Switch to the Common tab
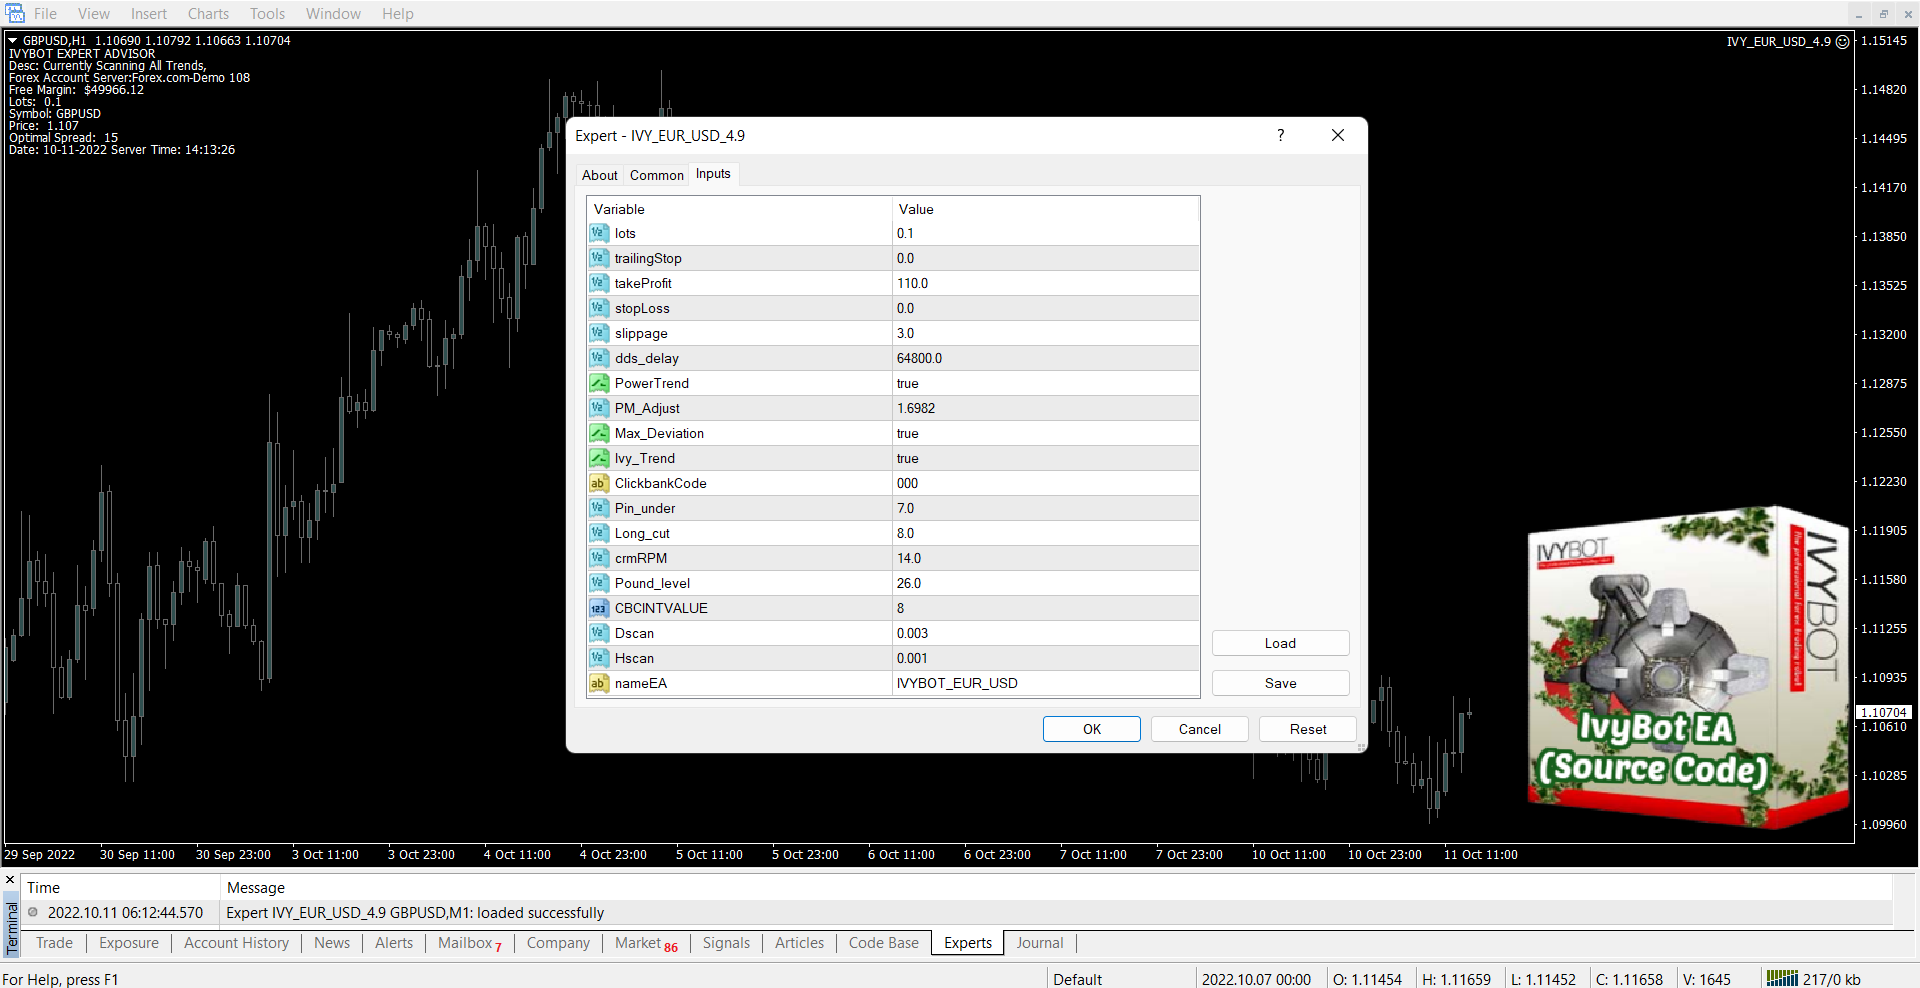The height and width of the screenshot is (988, 1920). click(x=656, y=175)
